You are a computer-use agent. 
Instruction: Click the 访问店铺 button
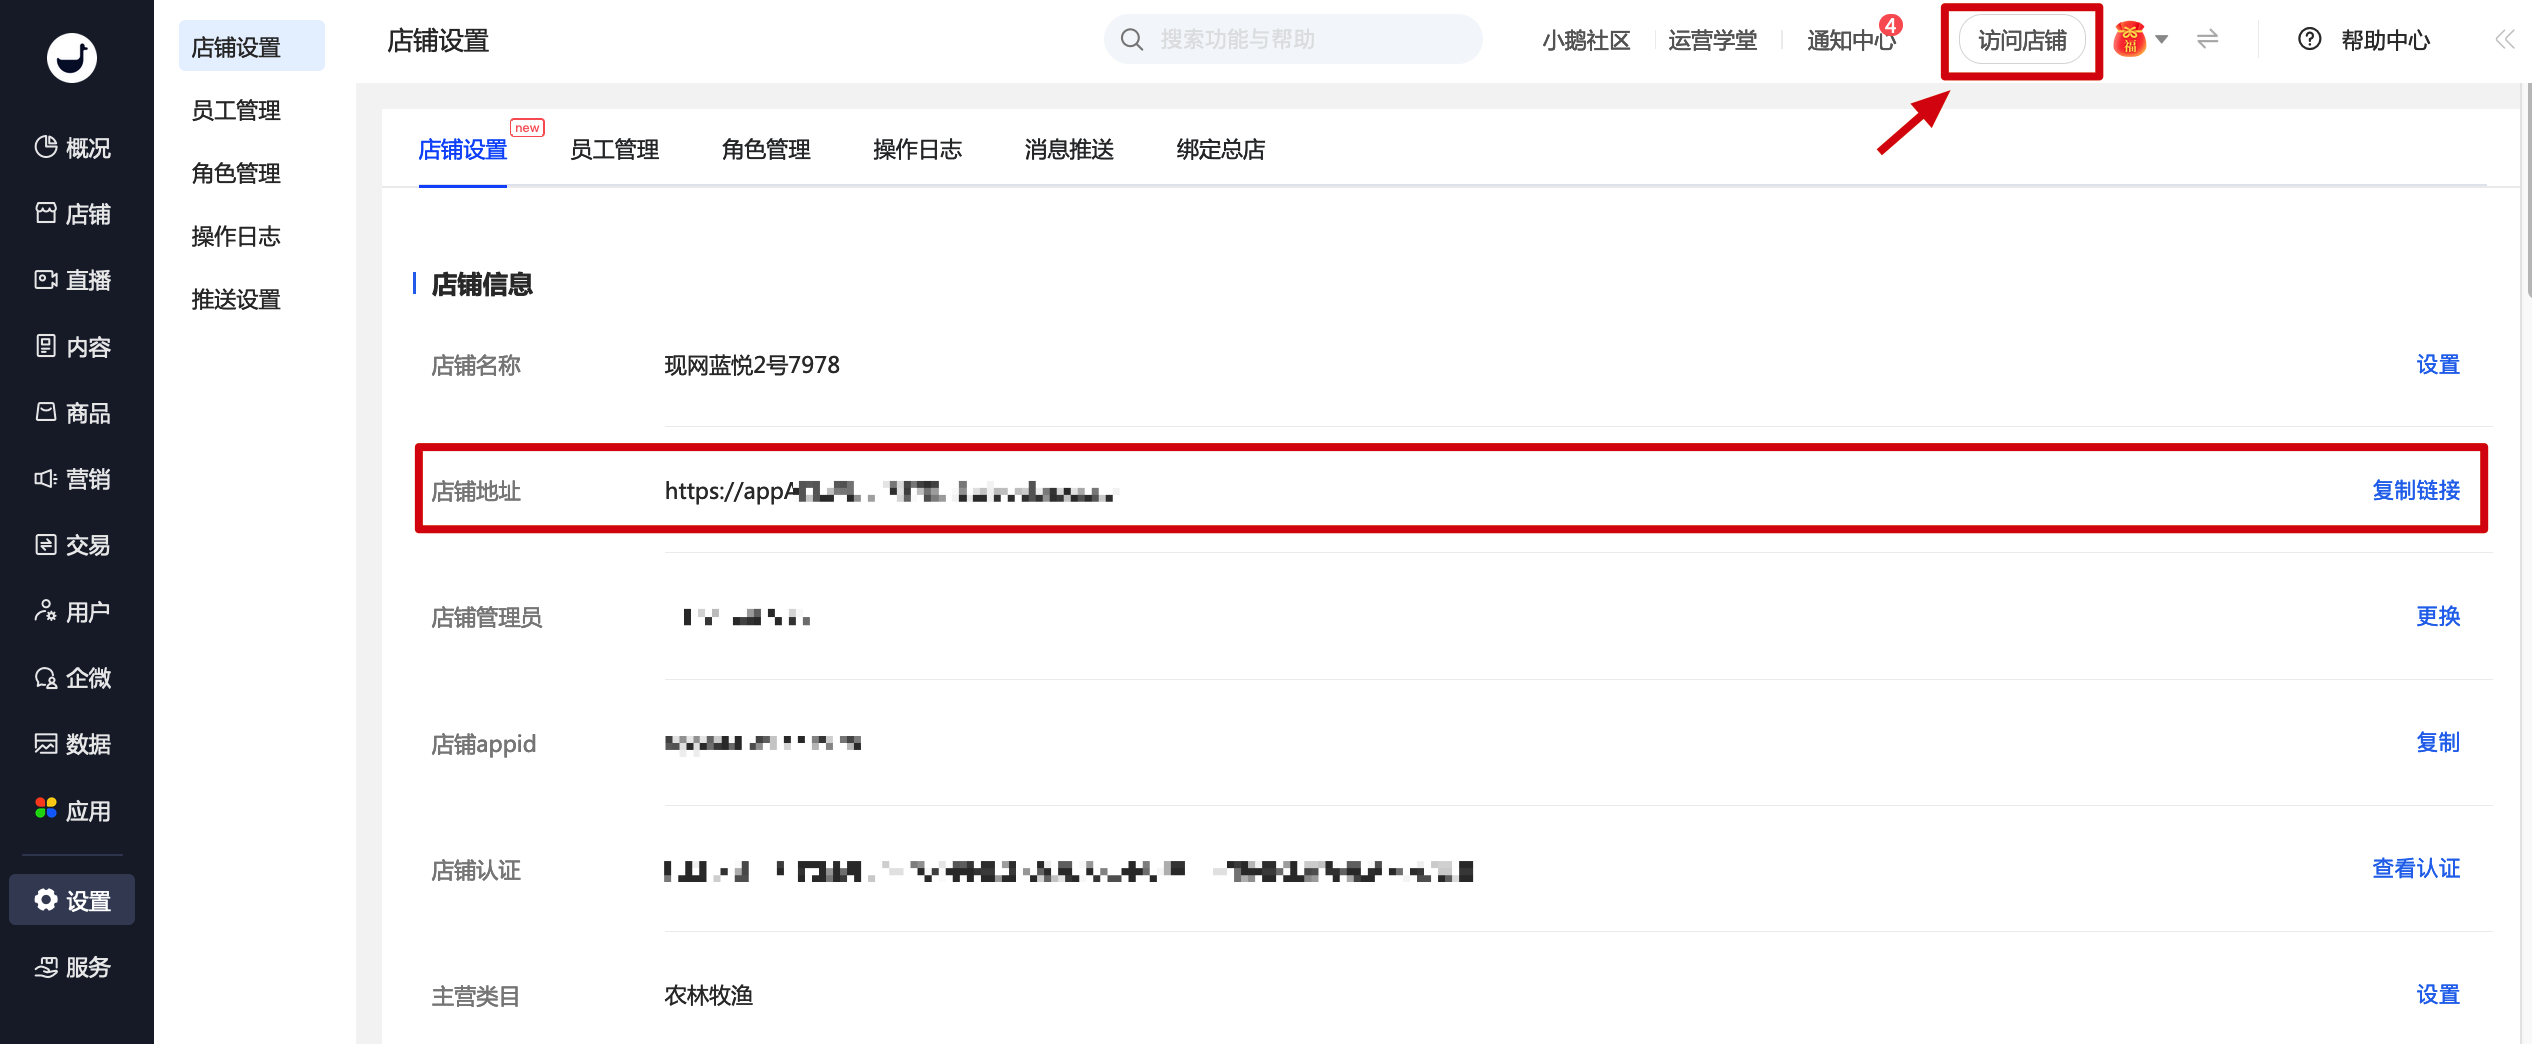[x=2022, y=40]
